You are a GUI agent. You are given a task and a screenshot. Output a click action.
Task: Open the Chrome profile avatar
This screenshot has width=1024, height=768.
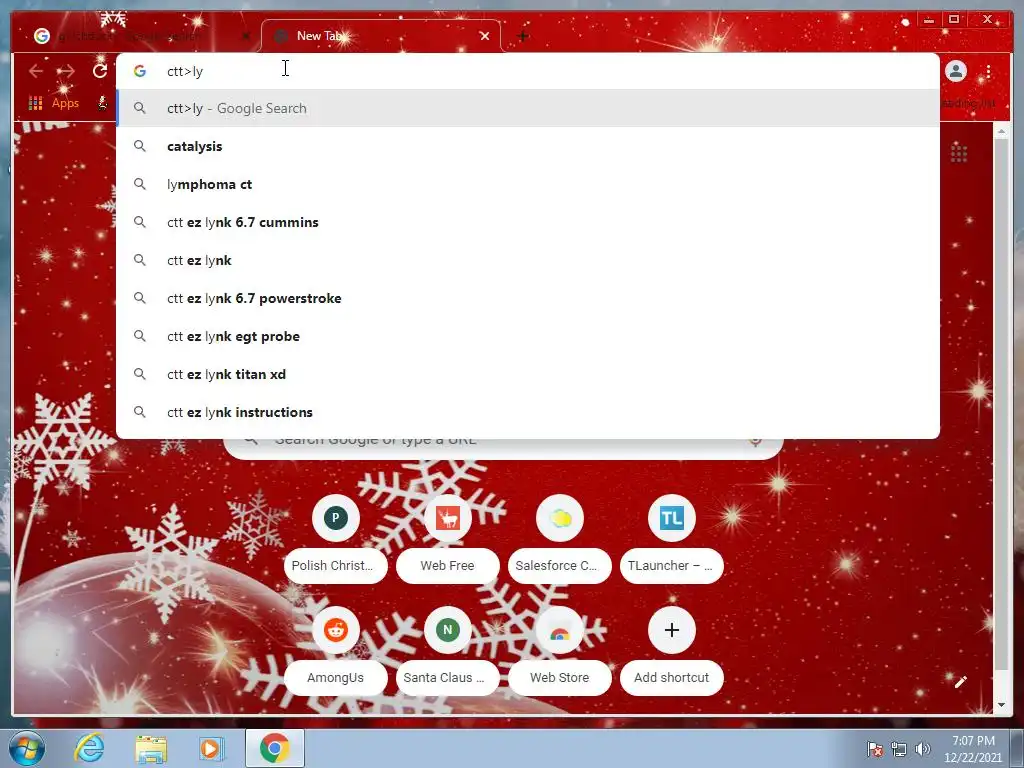pyautogui.click(x=955, y=71)
